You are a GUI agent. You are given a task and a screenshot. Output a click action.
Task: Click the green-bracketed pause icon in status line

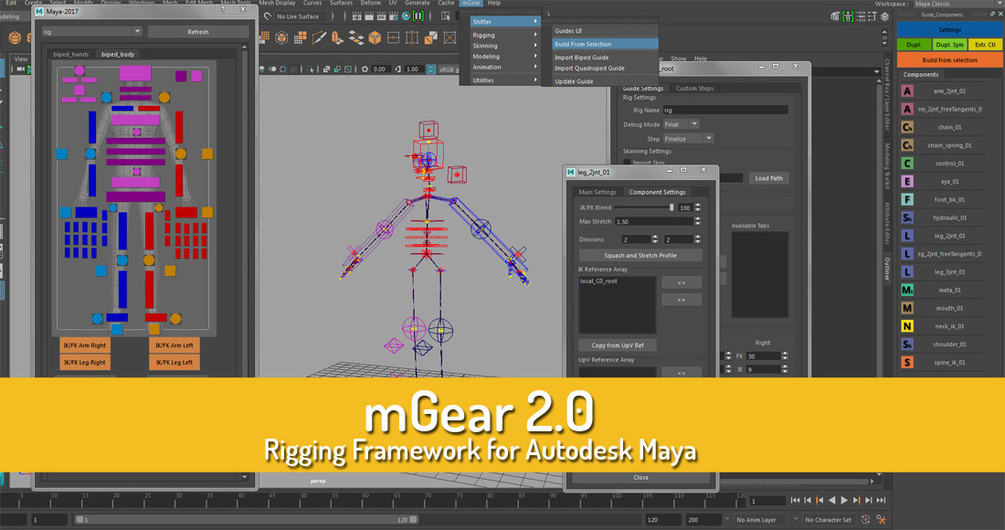pos(419,16)
